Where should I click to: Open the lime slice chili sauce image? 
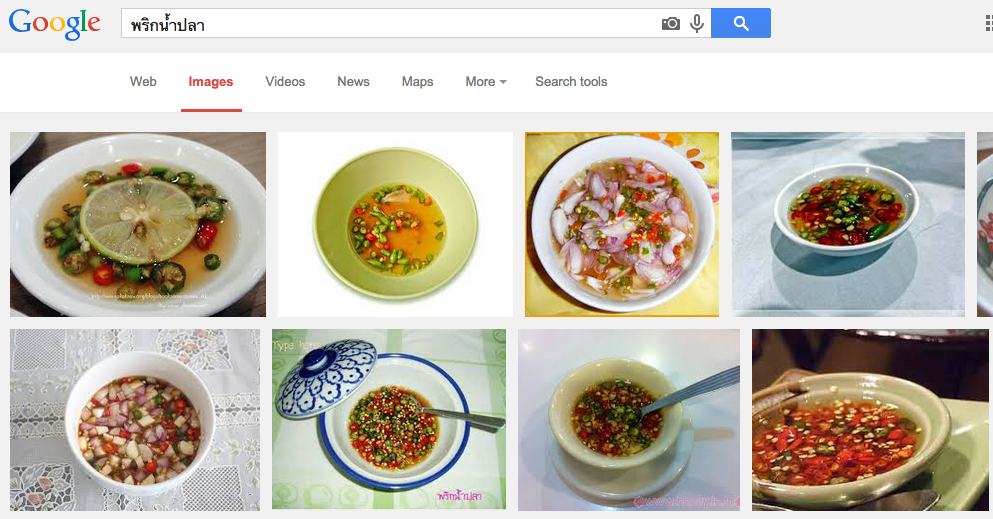(138, 224)
